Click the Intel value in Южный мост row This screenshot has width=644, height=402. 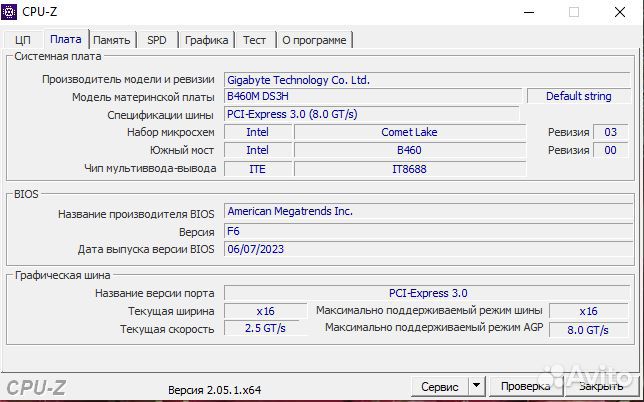point(258,150)
